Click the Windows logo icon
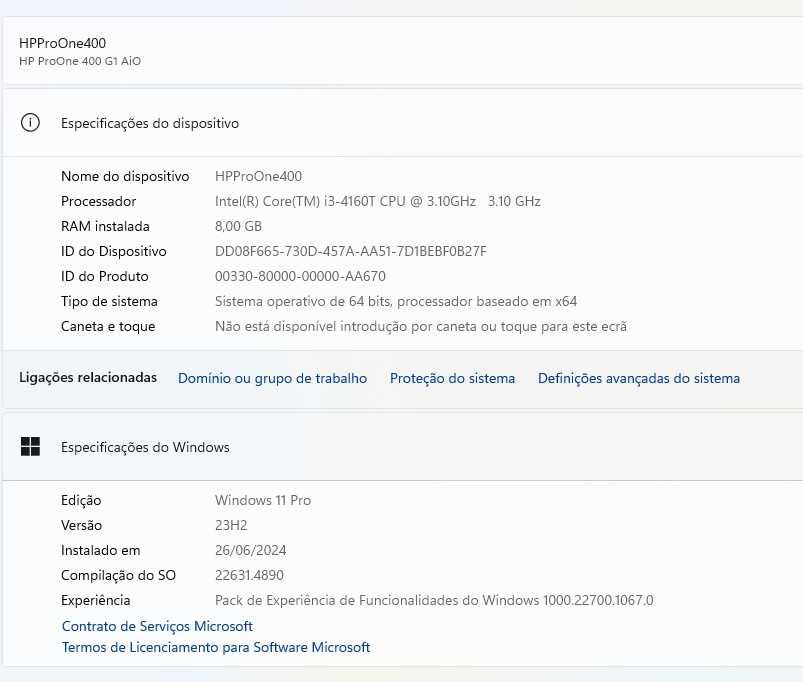Screen dimensions: 803x682 (31, 447)
